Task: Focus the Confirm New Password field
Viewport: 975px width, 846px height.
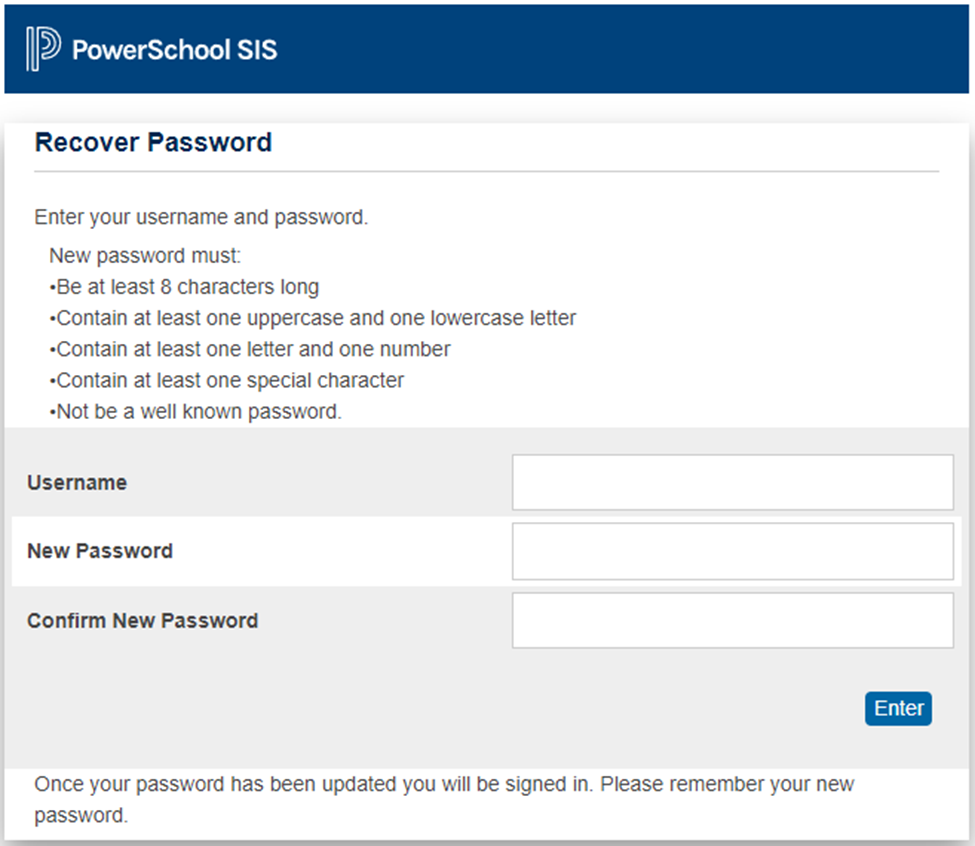Action: pyautogui.click(x=732, y=620)
